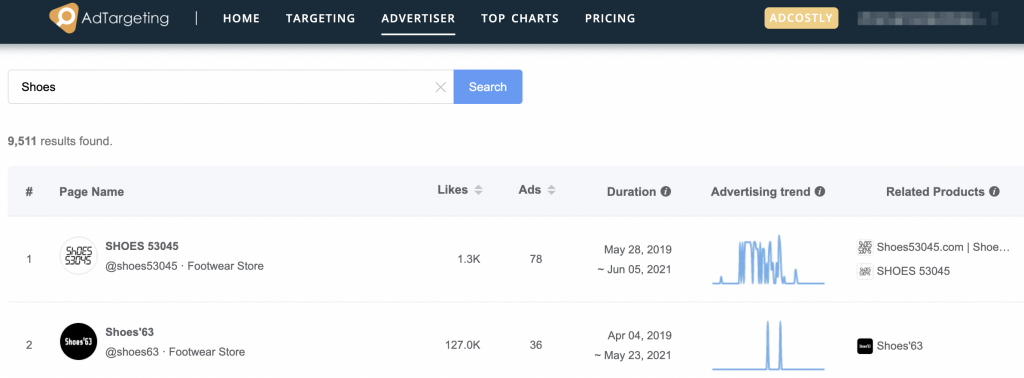Screen dimensions: 1024x378
Task: Open the PRICING page
Action: [610, 18]
